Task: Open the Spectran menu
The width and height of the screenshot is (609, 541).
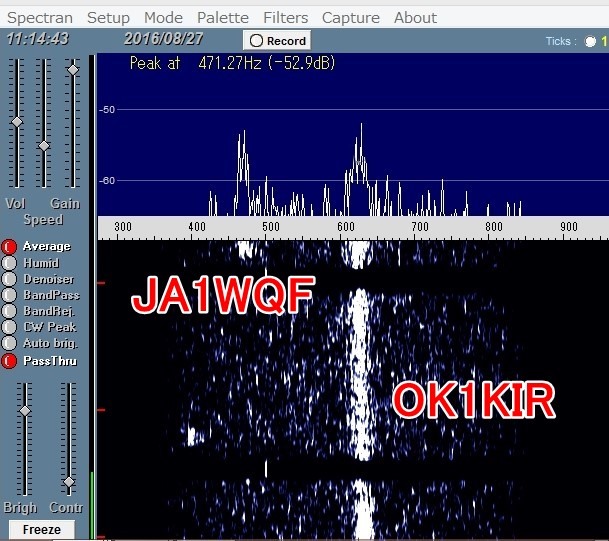Action: pos(40,18)
